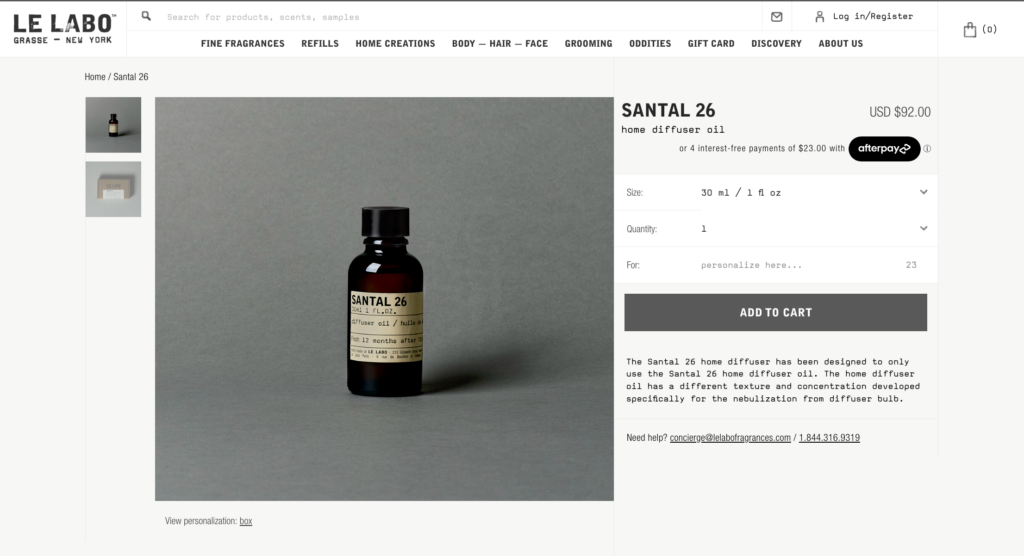This screenshot has height=556, width=1024.
Task: Select the Discovery menu item
Action: tap(776, 44)
